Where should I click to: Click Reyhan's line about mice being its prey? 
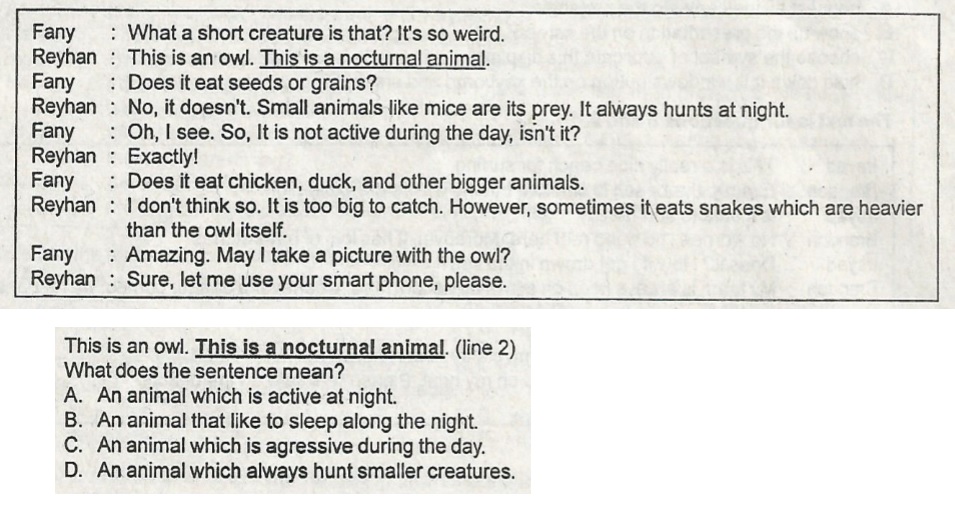[458, 109]
